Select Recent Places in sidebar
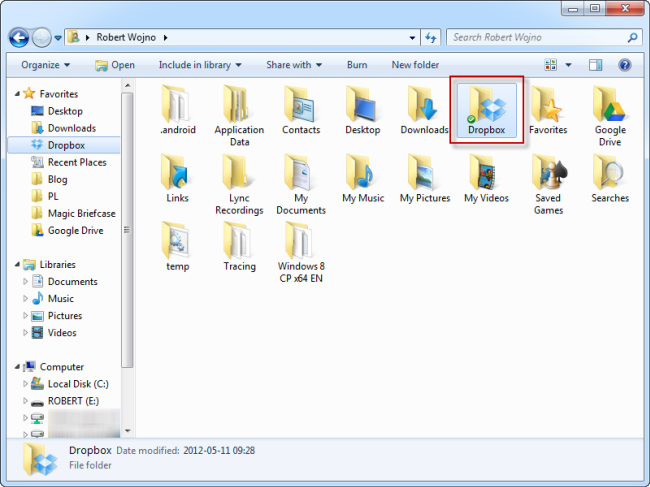 [77, 162]
